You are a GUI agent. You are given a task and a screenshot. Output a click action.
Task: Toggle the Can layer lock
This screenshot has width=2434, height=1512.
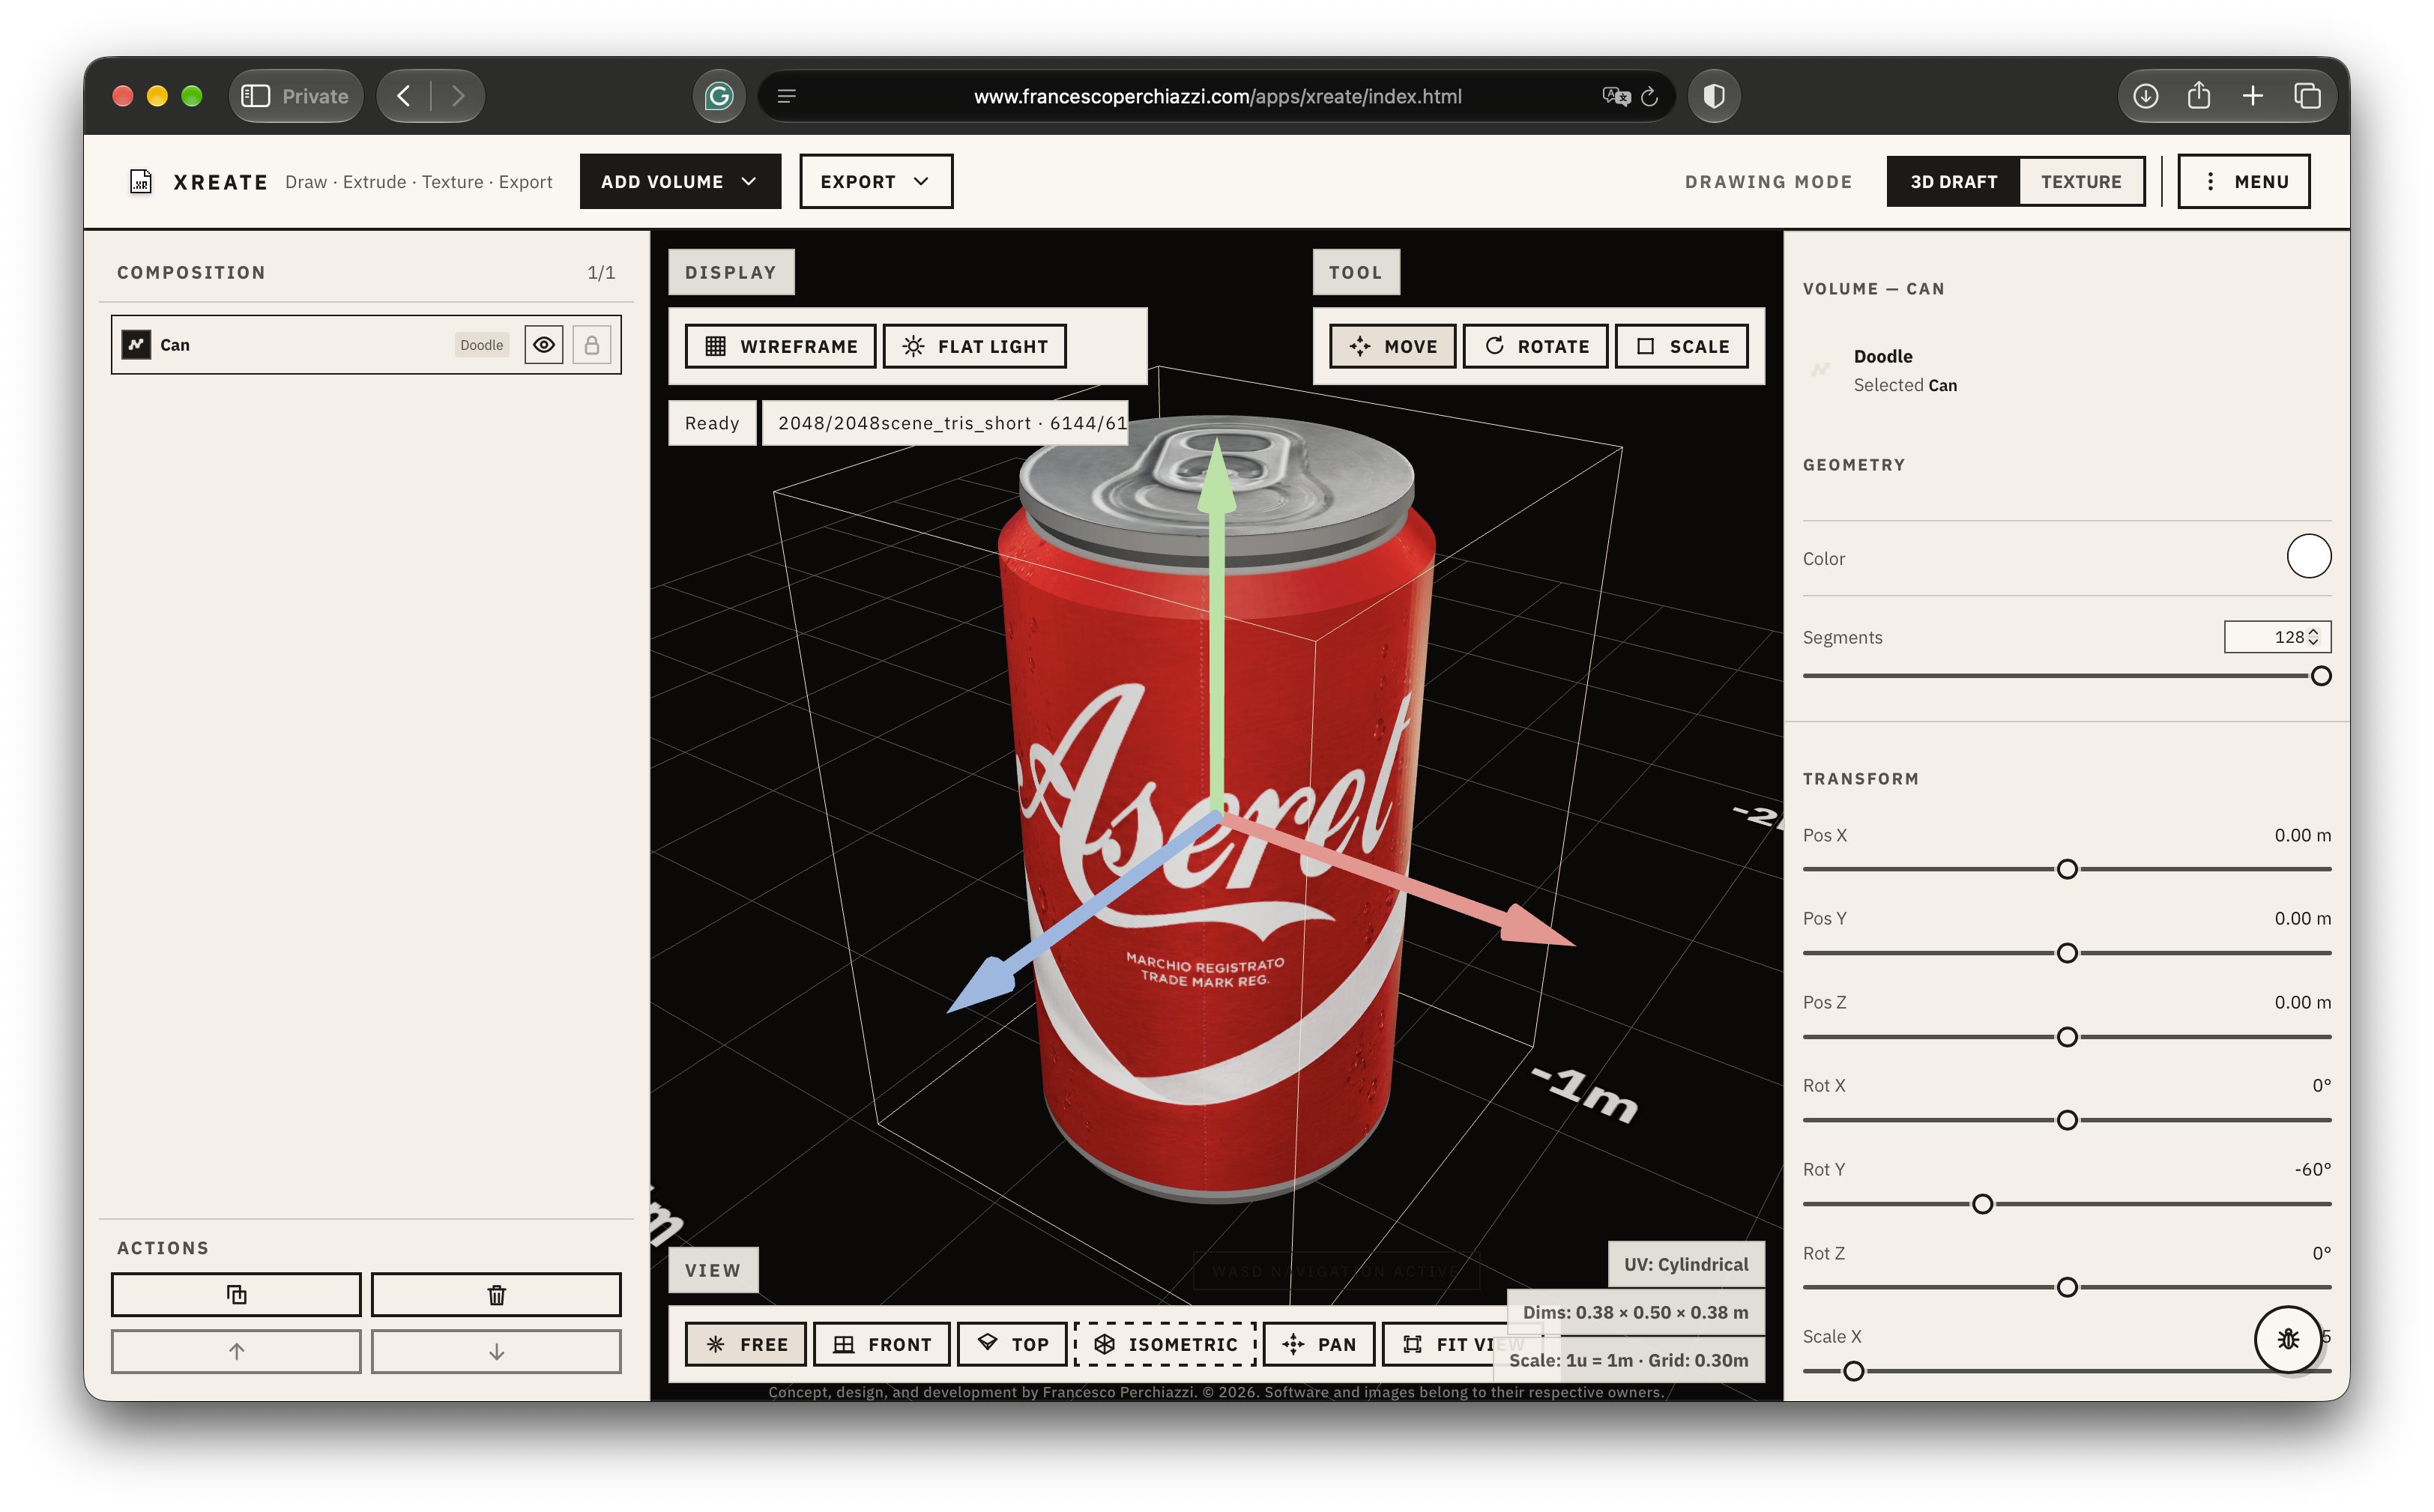[591, 345]
